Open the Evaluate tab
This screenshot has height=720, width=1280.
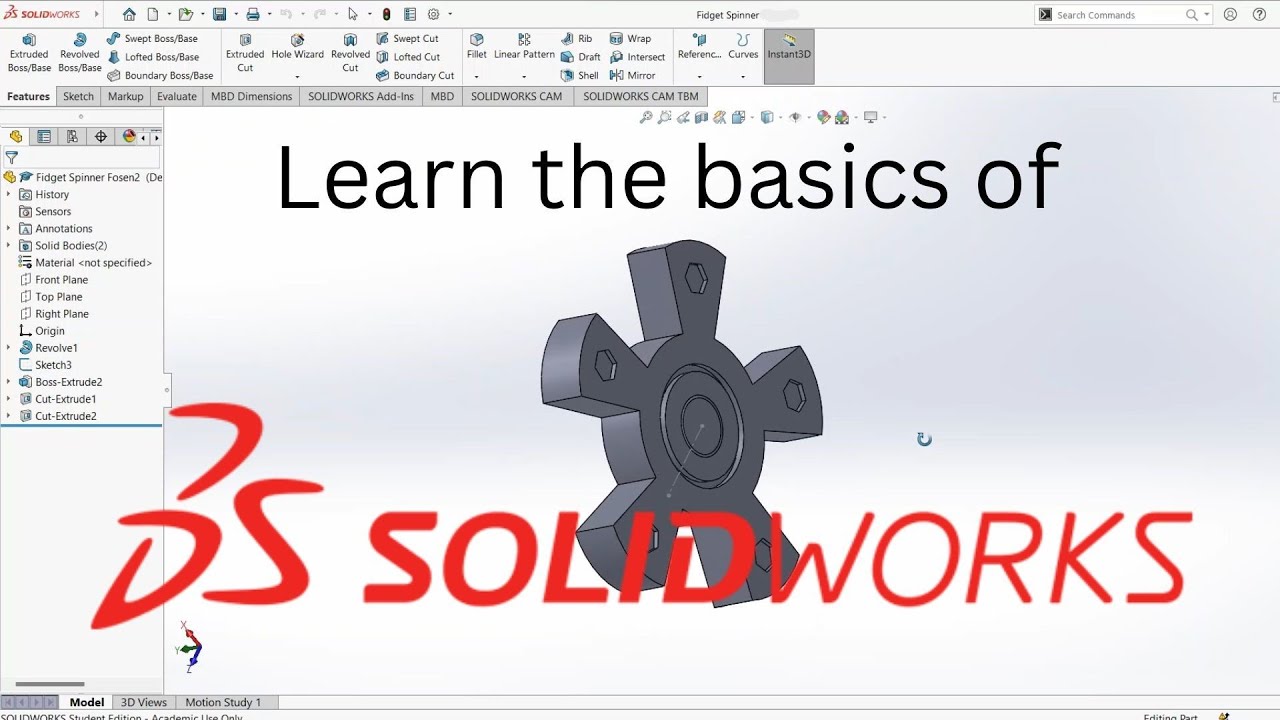[x=176, y=96]
